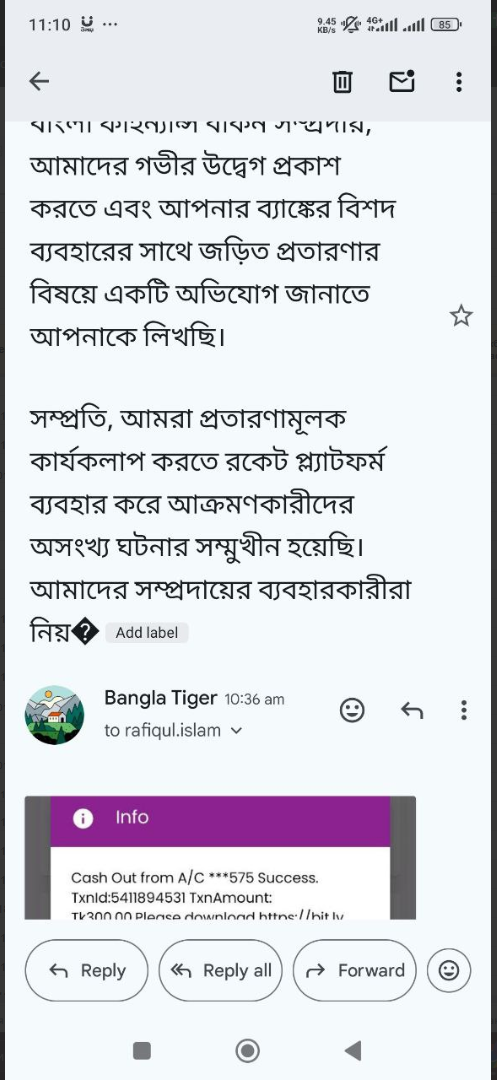Tap the Reply button
497x1080 pixels.
(x=87, y=970)
